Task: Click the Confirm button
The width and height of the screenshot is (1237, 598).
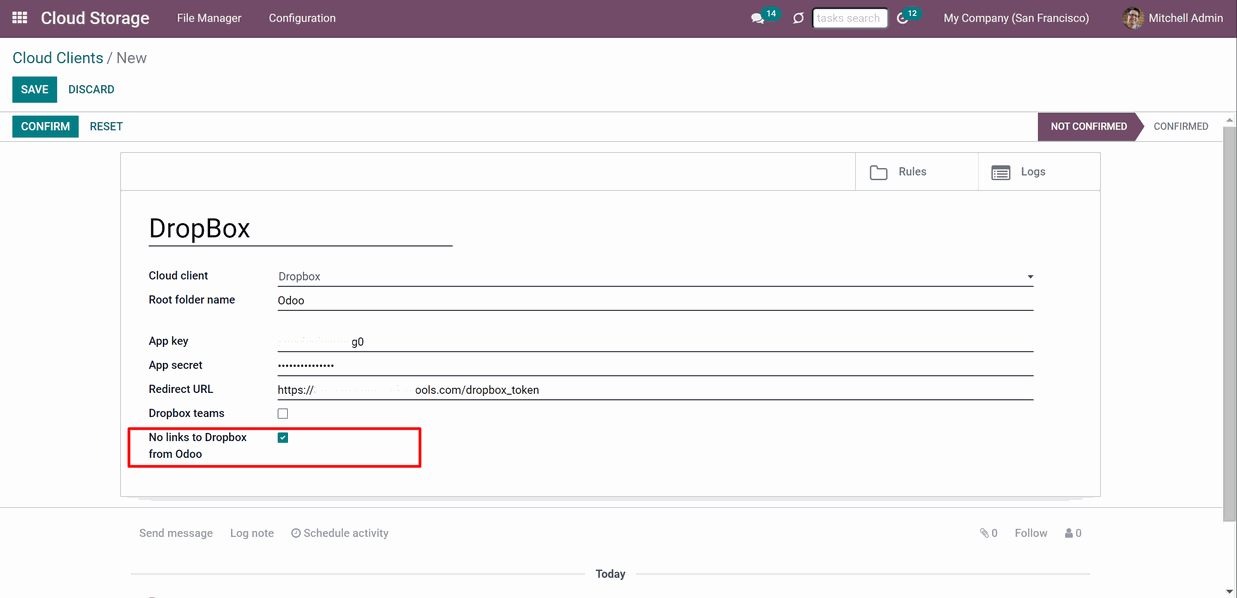Action: click(45, 127)
